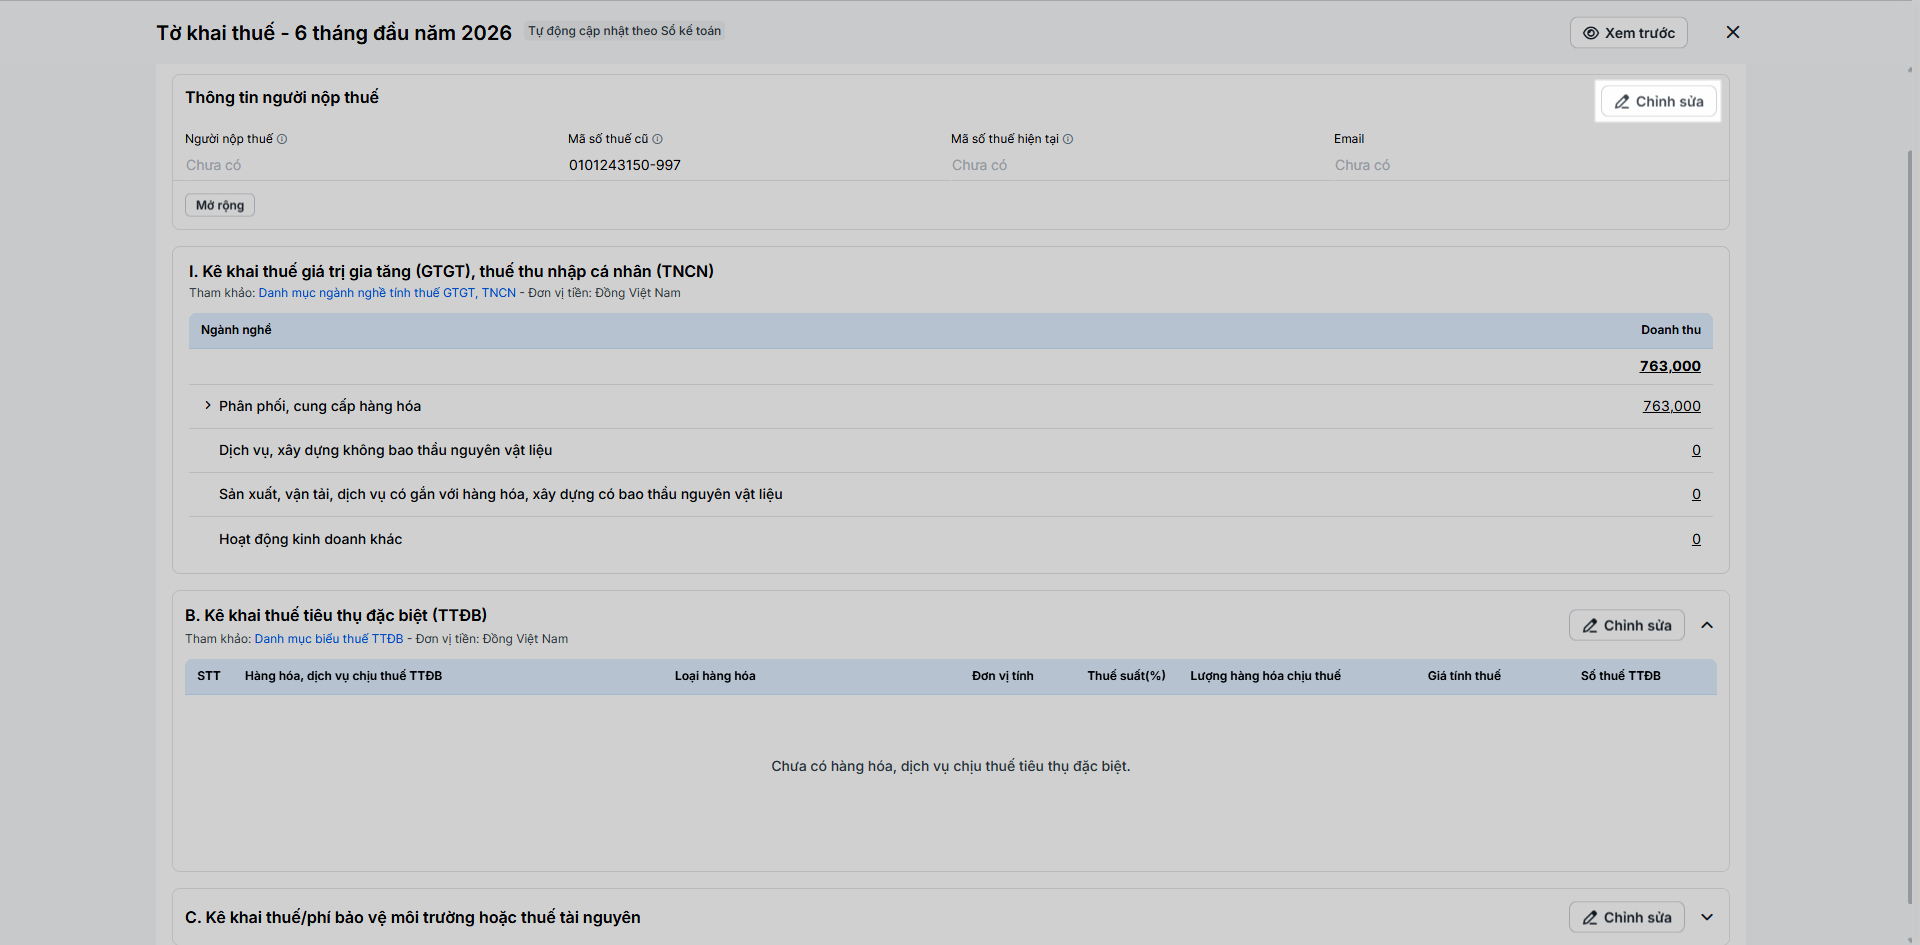Edit taxpayer information with Chỉnh sửa
Screen dimensions: 1920x945
tap(1658, 101)
